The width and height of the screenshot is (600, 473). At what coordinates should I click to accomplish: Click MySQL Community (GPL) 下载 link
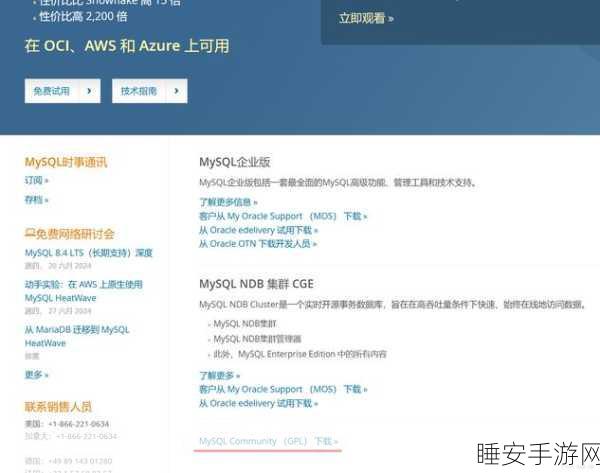[x=269, y=441]
